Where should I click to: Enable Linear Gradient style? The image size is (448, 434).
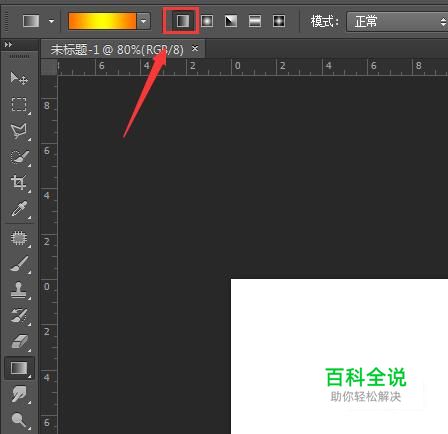click(183, 21)
